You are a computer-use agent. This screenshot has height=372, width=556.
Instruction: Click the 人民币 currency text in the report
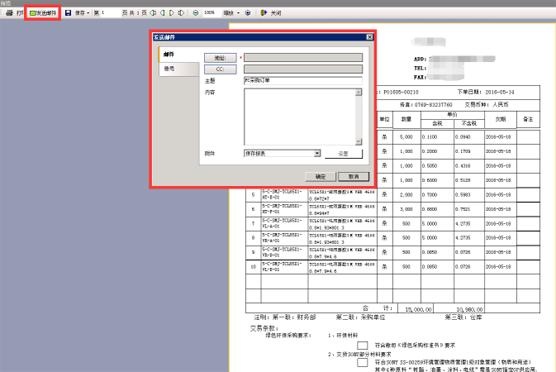click(x=500, y=105)
